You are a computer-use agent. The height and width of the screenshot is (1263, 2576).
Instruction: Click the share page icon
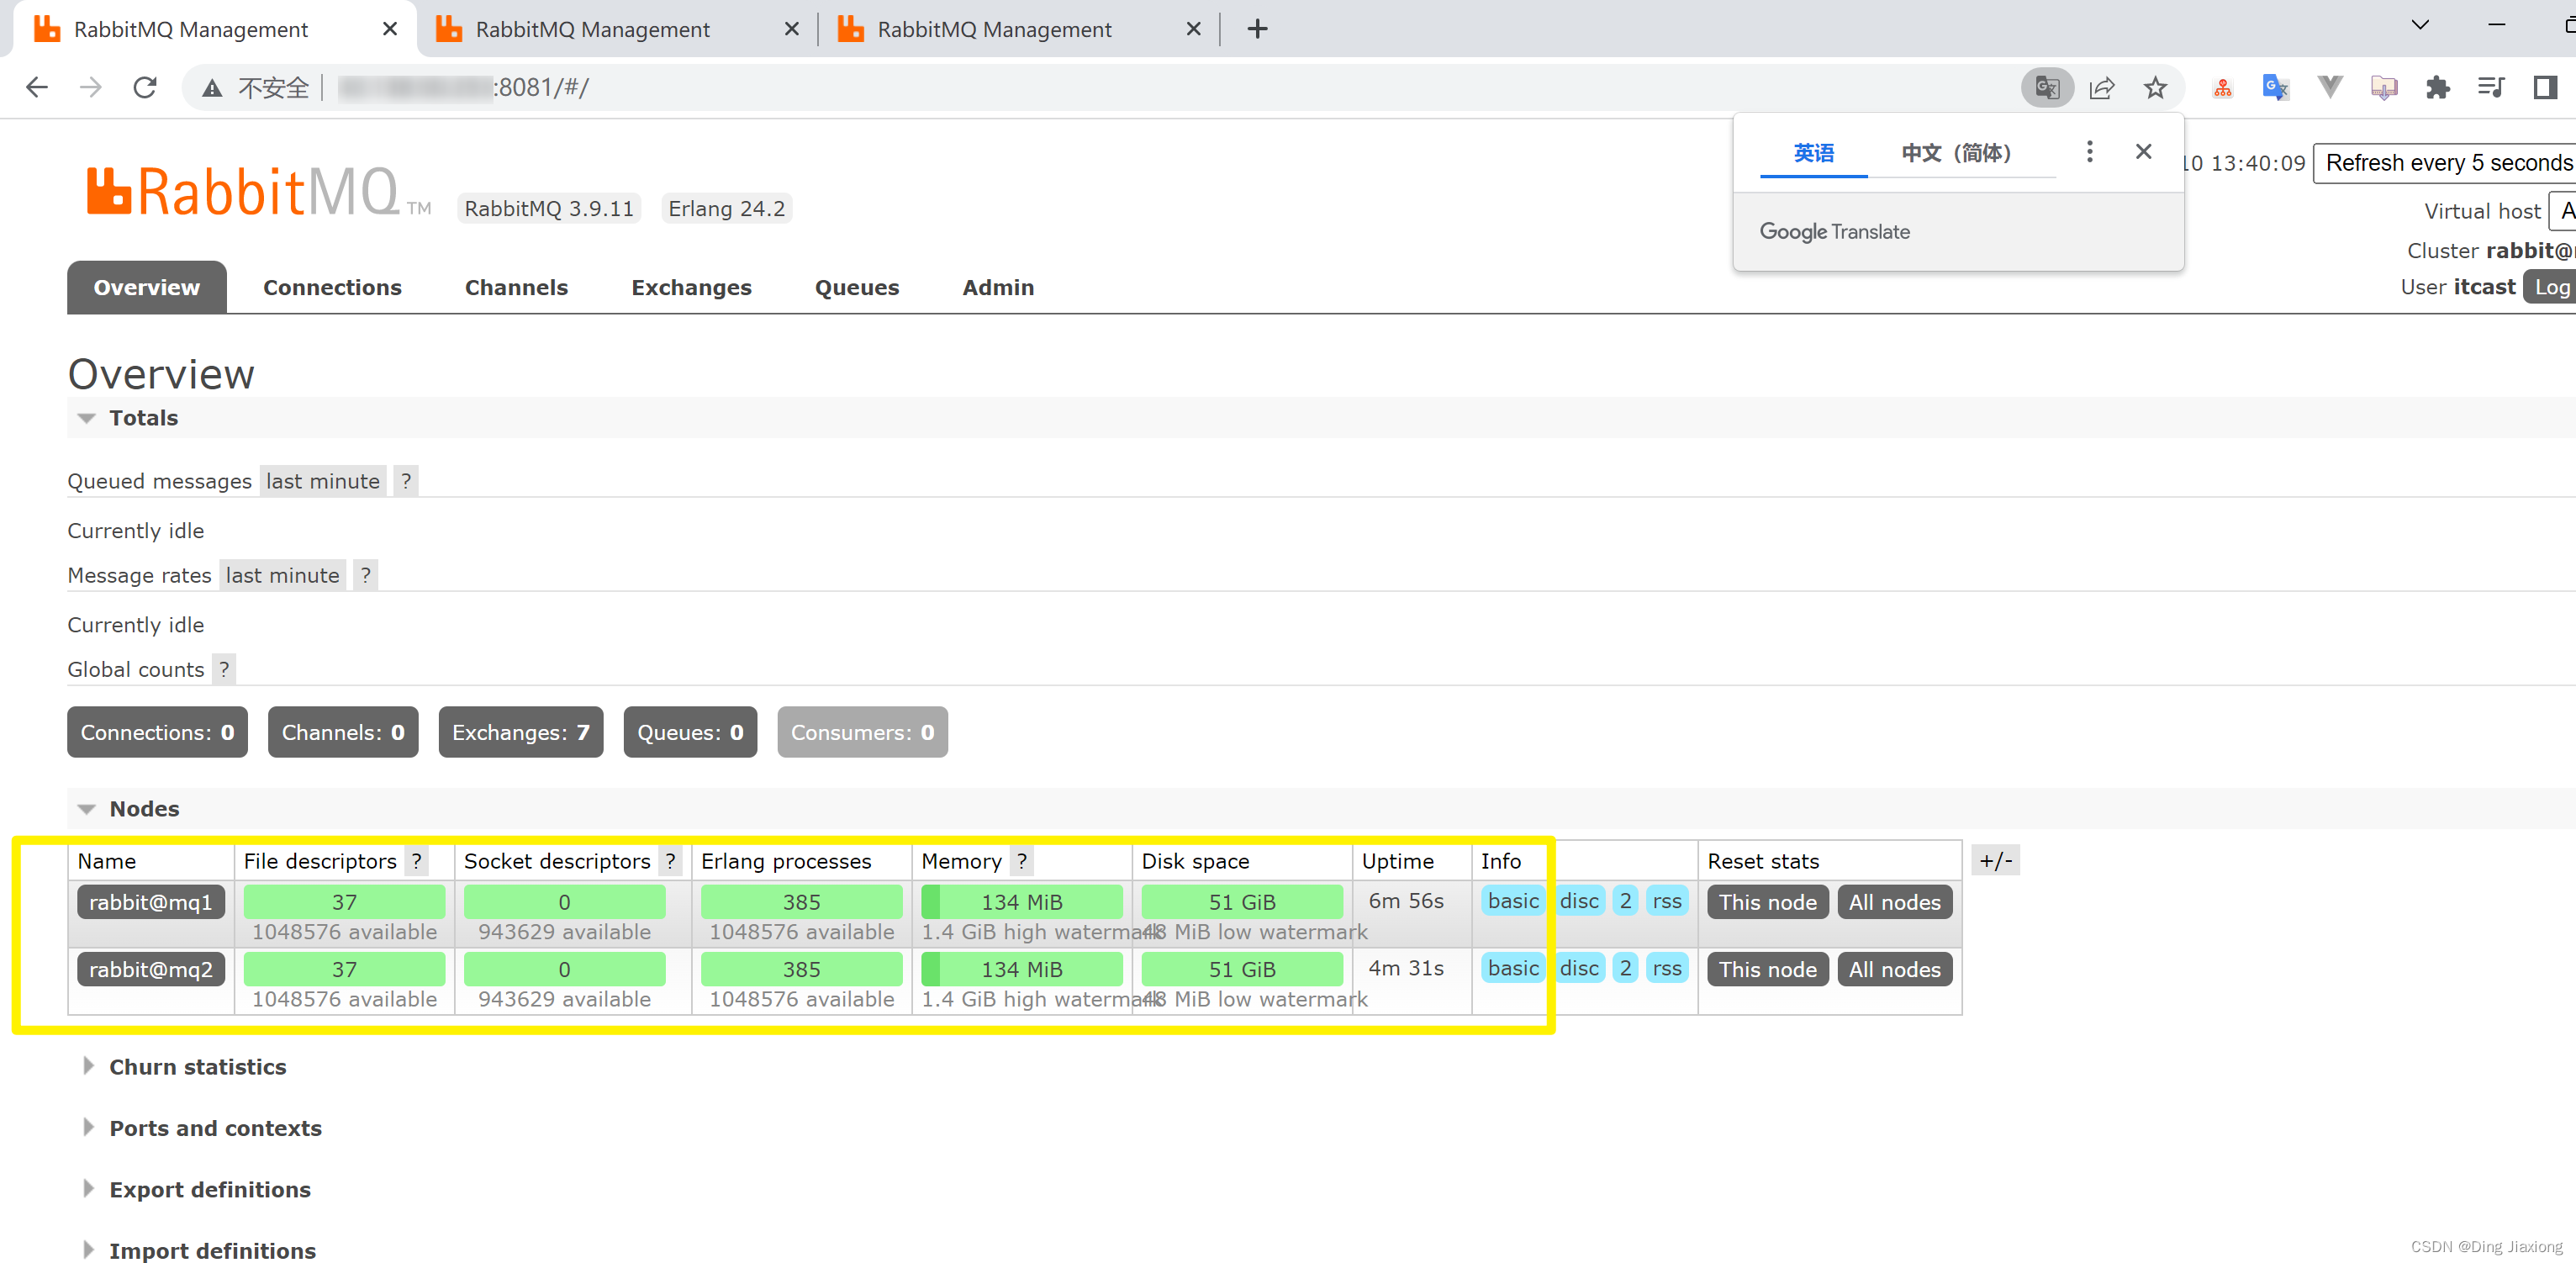click(x=2101, y=88)
